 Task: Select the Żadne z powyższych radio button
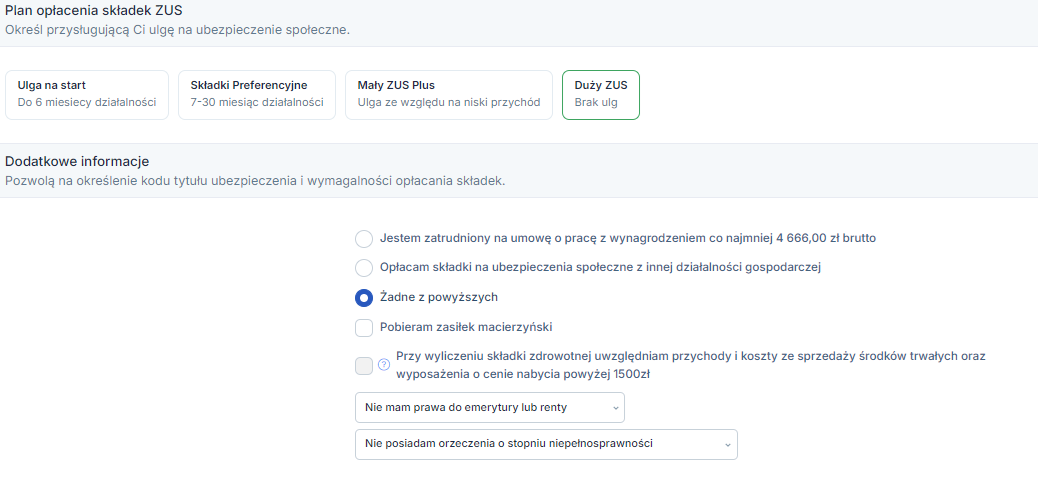pos(364,298)
